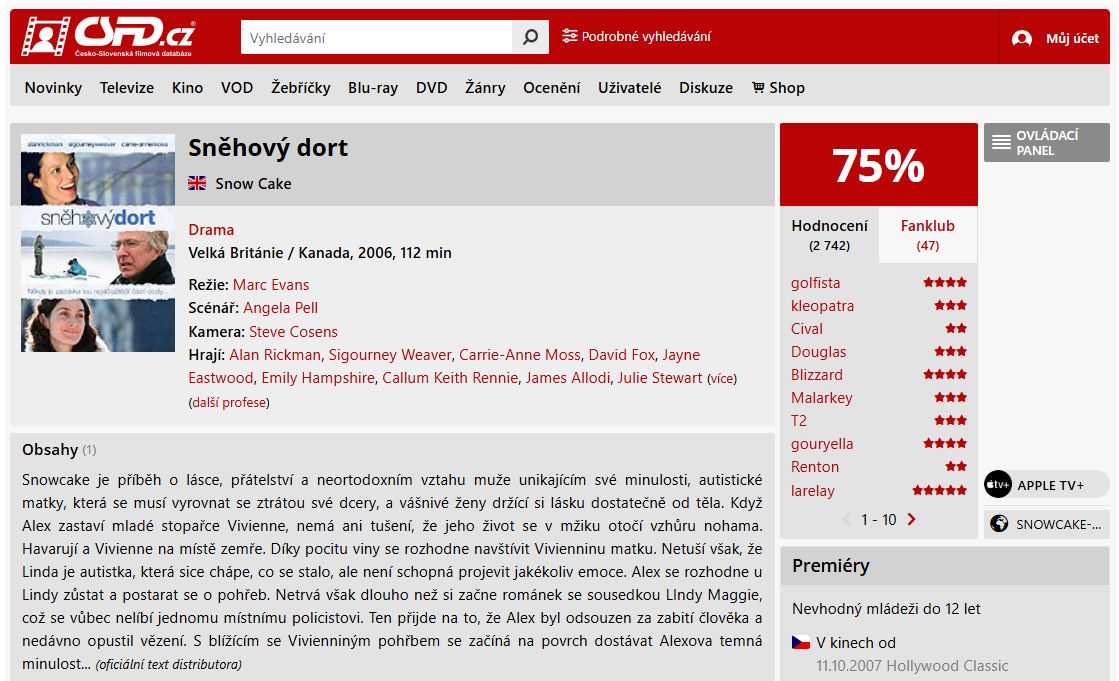Open Sigourney Weaver's profile
This screenshot has width=1119, height=681.
[x=390, y=355]
